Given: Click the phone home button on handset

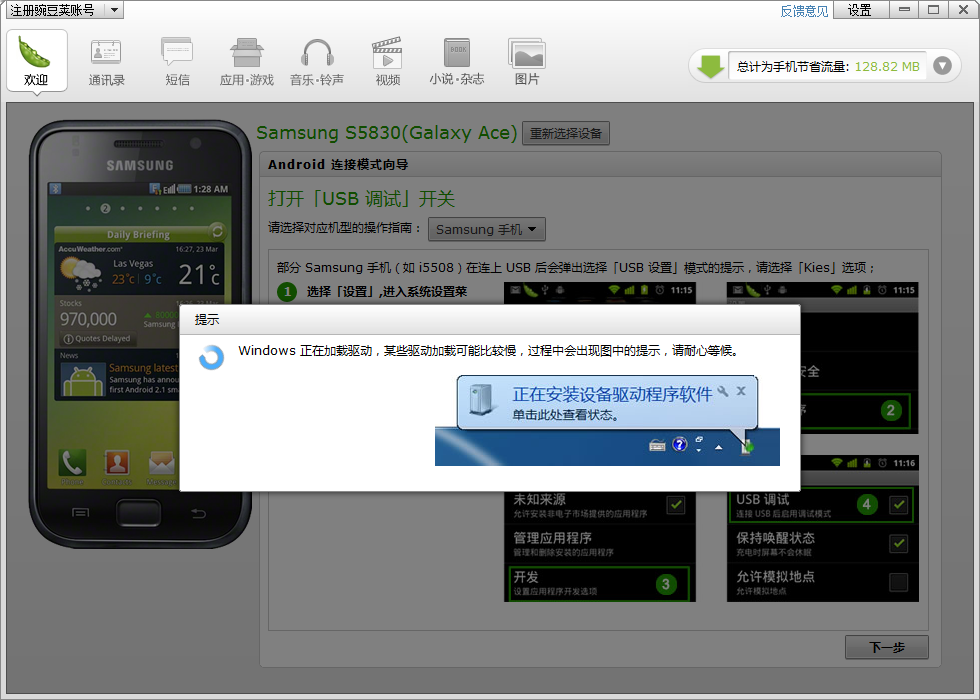Looking at the screenshot, I should pos(139,512).
